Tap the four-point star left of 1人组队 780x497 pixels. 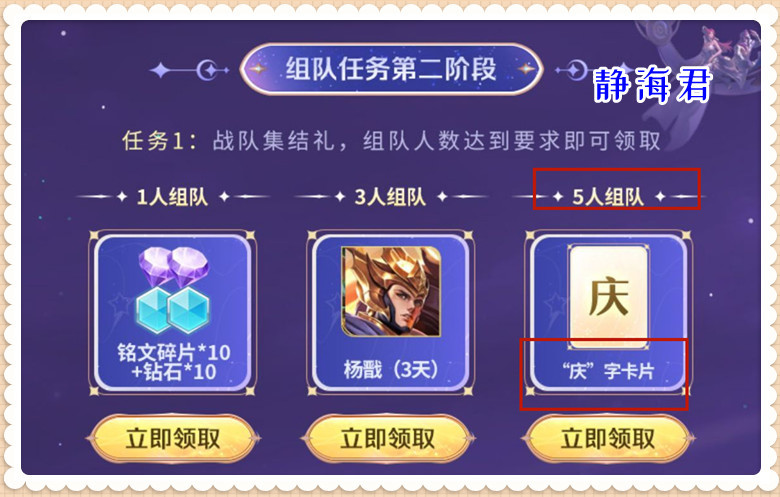[122, 197]
